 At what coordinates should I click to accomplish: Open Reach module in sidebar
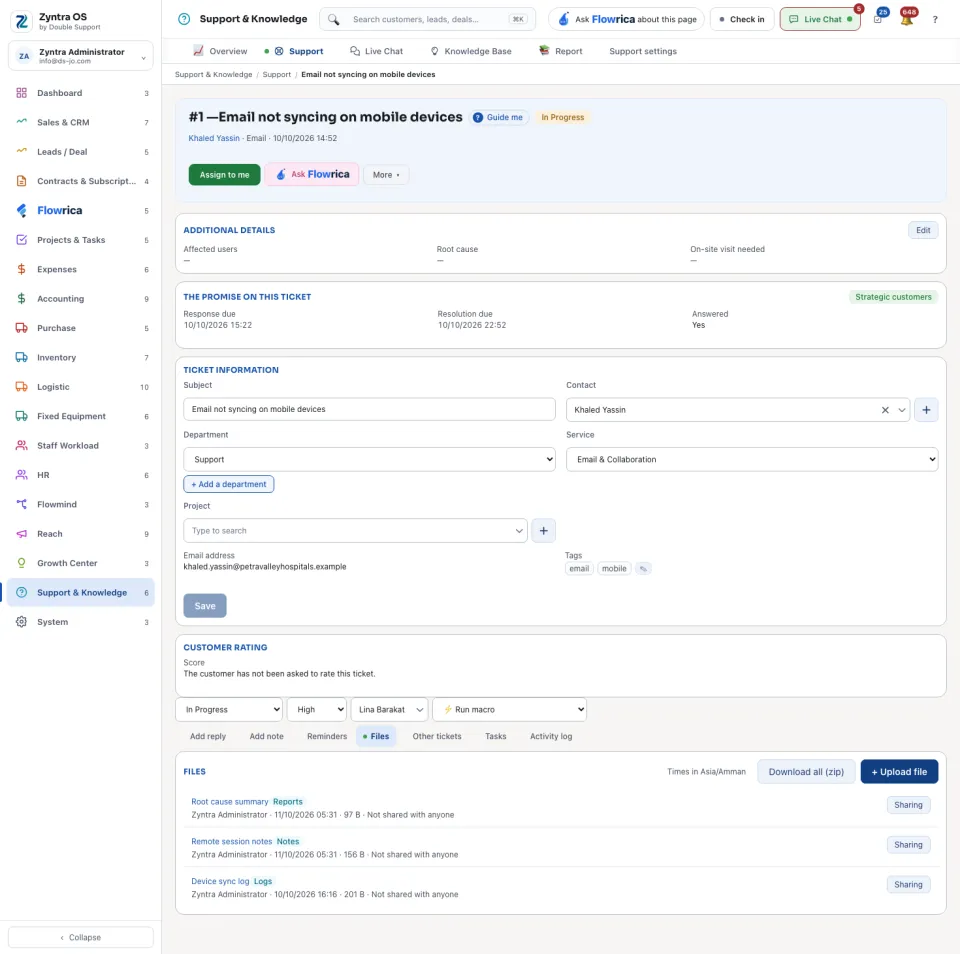(x=81, y=534)
